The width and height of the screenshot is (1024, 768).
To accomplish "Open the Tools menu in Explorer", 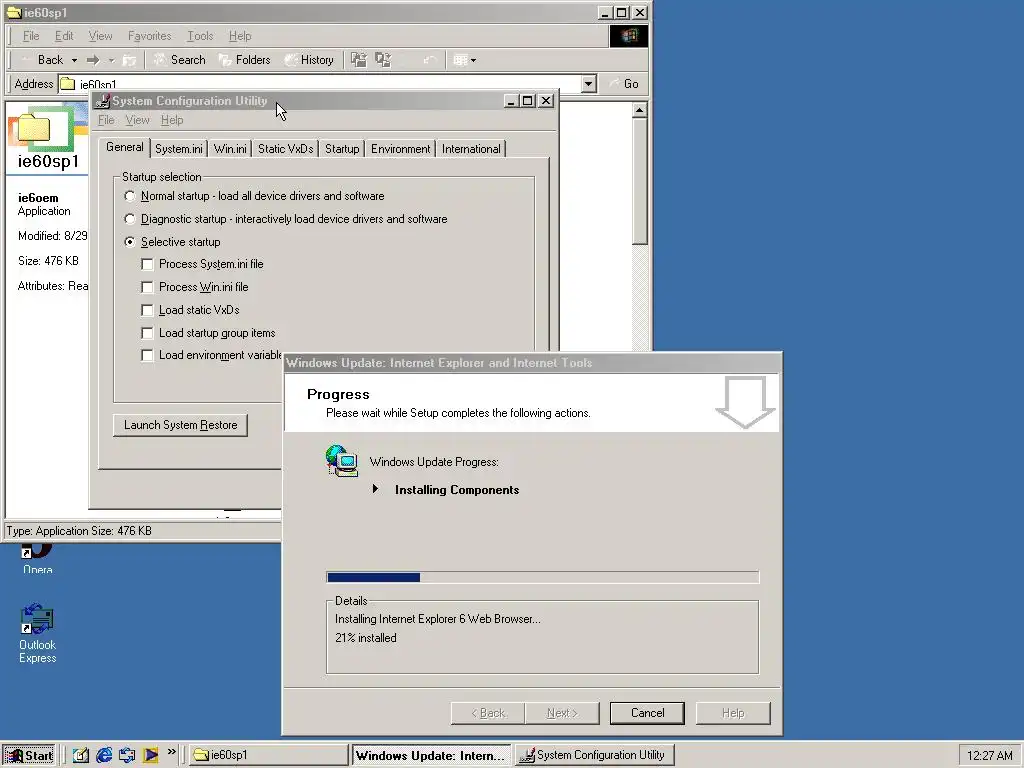I will (200, 36).
